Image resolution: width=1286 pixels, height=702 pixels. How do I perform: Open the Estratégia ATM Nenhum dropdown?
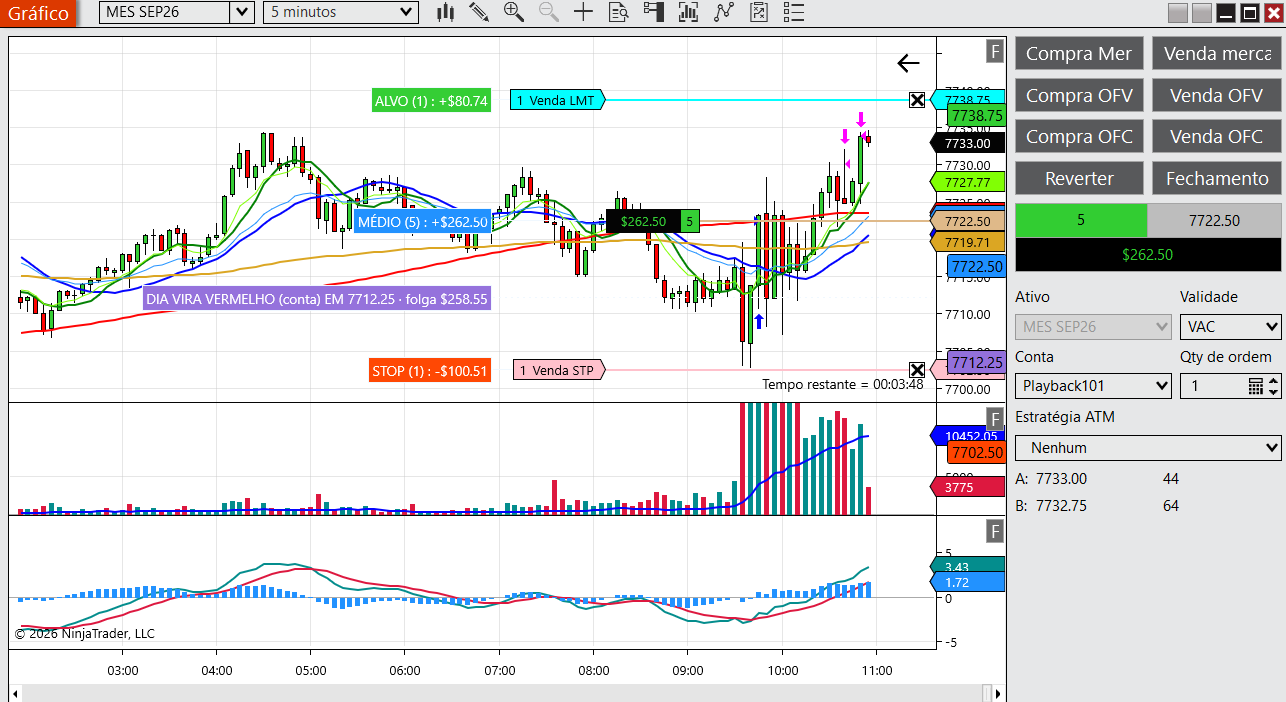(1148, 447)
